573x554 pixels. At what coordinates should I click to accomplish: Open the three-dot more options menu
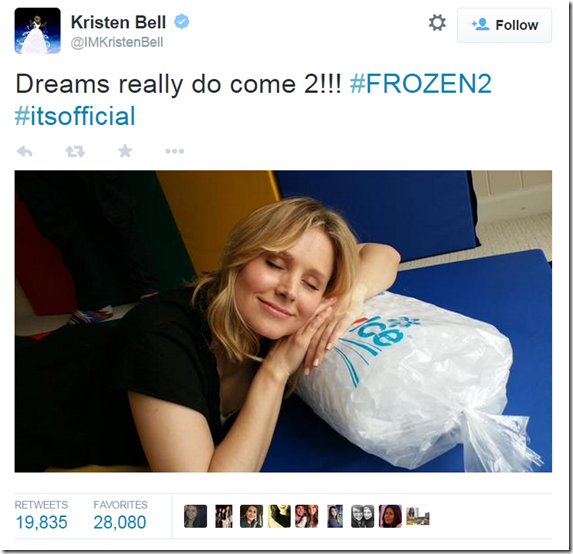click(x=174, y=151)
